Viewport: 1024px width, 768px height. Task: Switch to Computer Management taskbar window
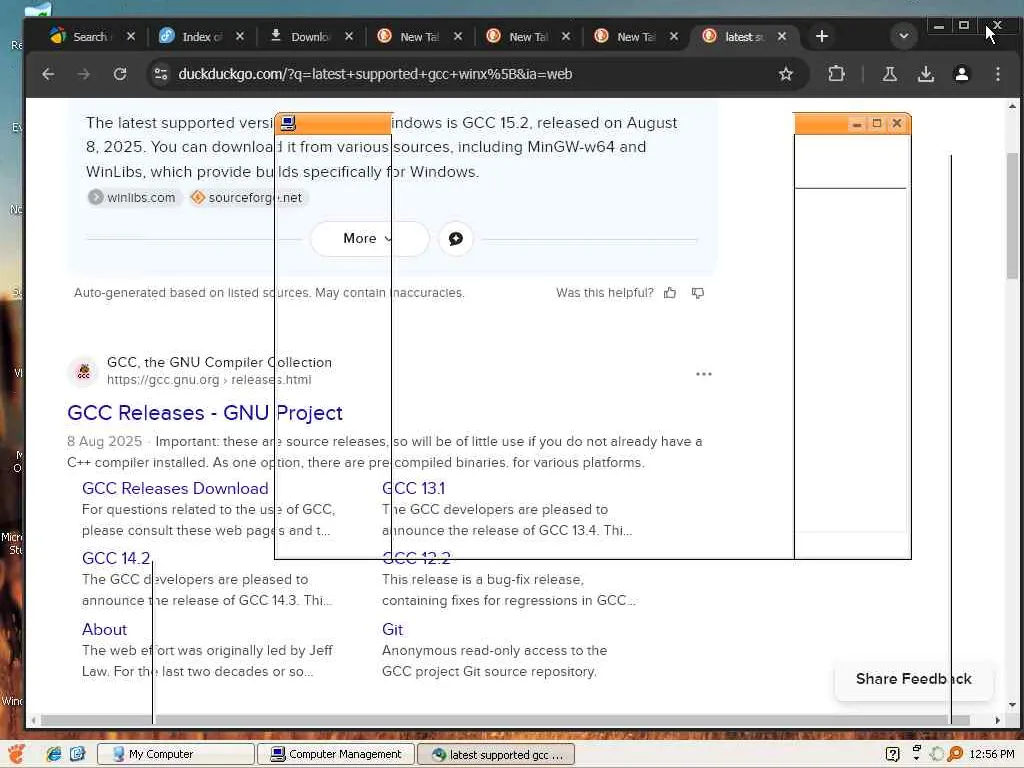pyautogui.click(x=336, y=754)
